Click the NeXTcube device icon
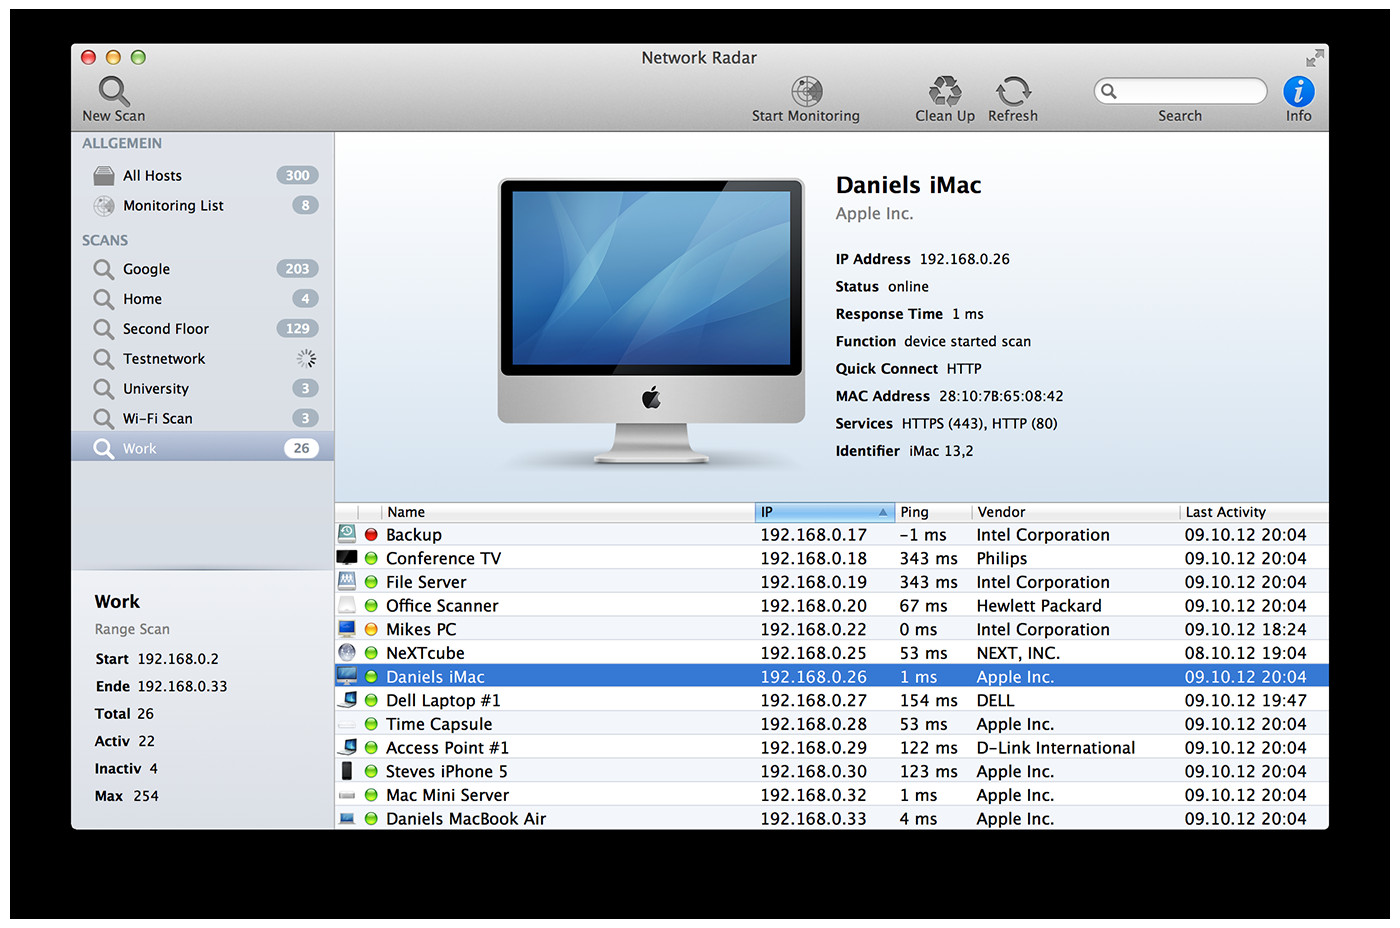Screen dimensions: 1400x928 coord(347,652)
